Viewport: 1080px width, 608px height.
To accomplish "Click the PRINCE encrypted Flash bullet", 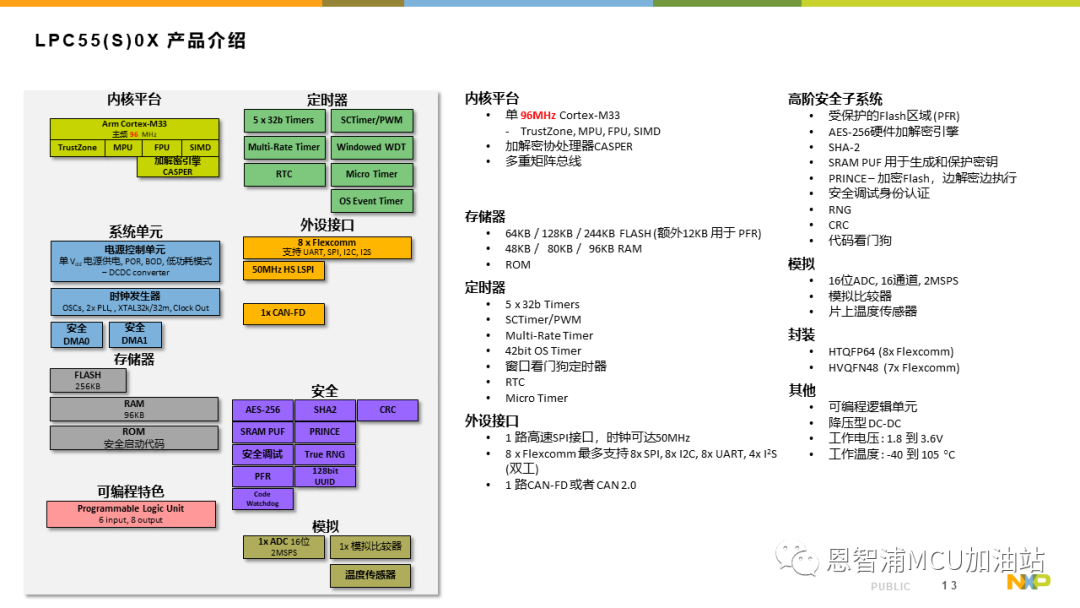I will (x=922, y=178).
